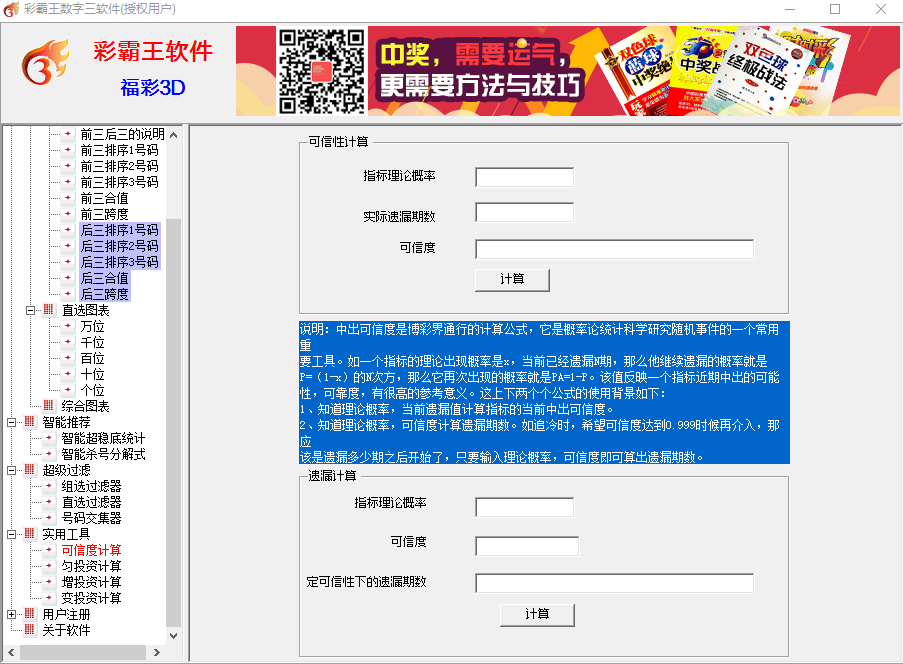Click 计算 button under 可信性计算

coord(512,280)
